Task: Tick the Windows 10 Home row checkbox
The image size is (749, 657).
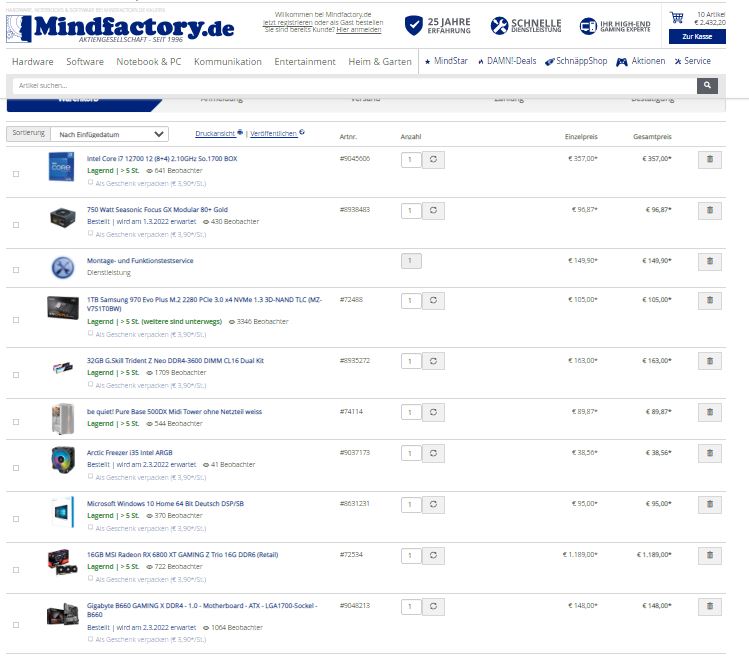Action: [x=16, y=519]
